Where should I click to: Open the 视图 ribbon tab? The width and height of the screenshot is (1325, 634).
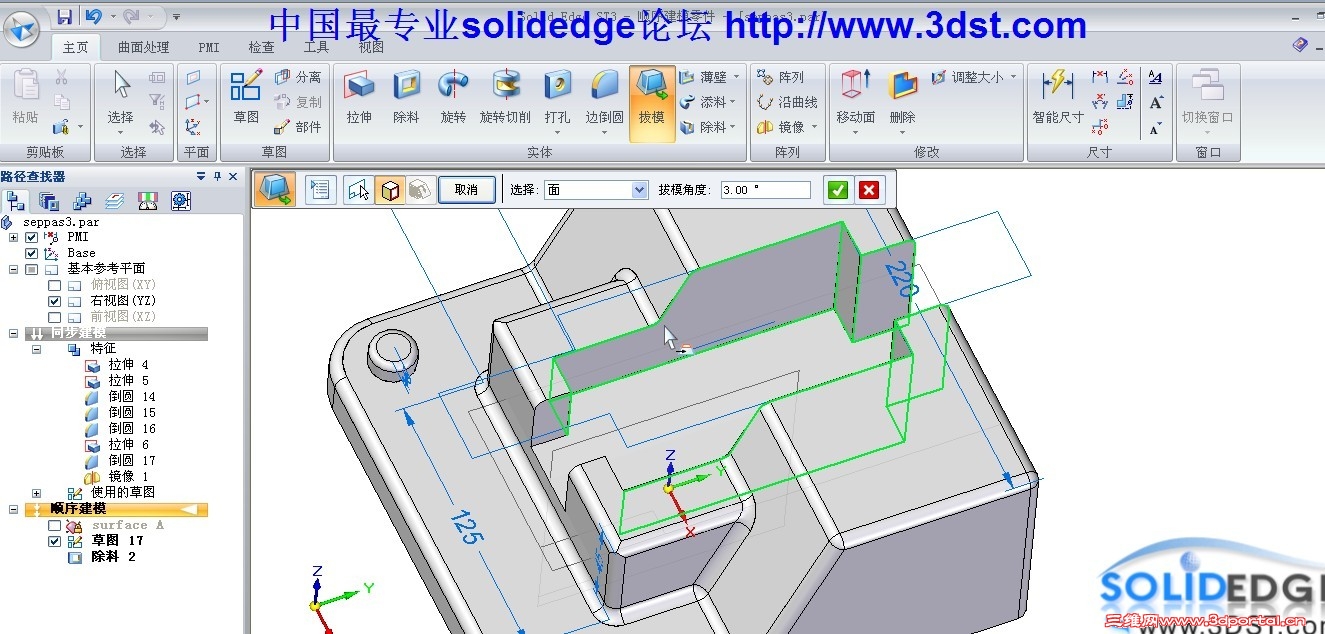(371, 47)
